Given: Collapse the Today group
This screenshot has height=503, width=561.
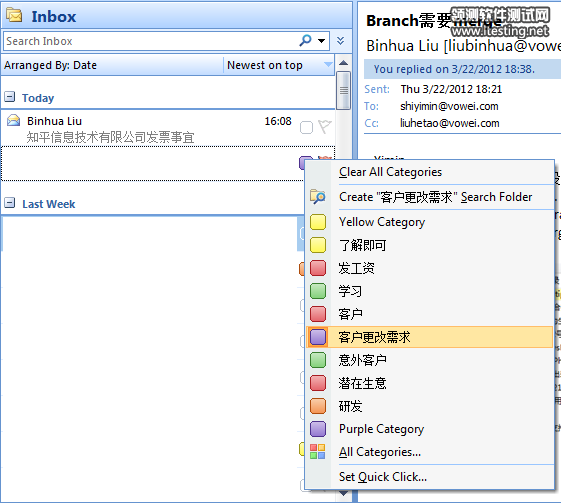Looking at the screenshot, I should pyautogui.click(x=10, y=97).
